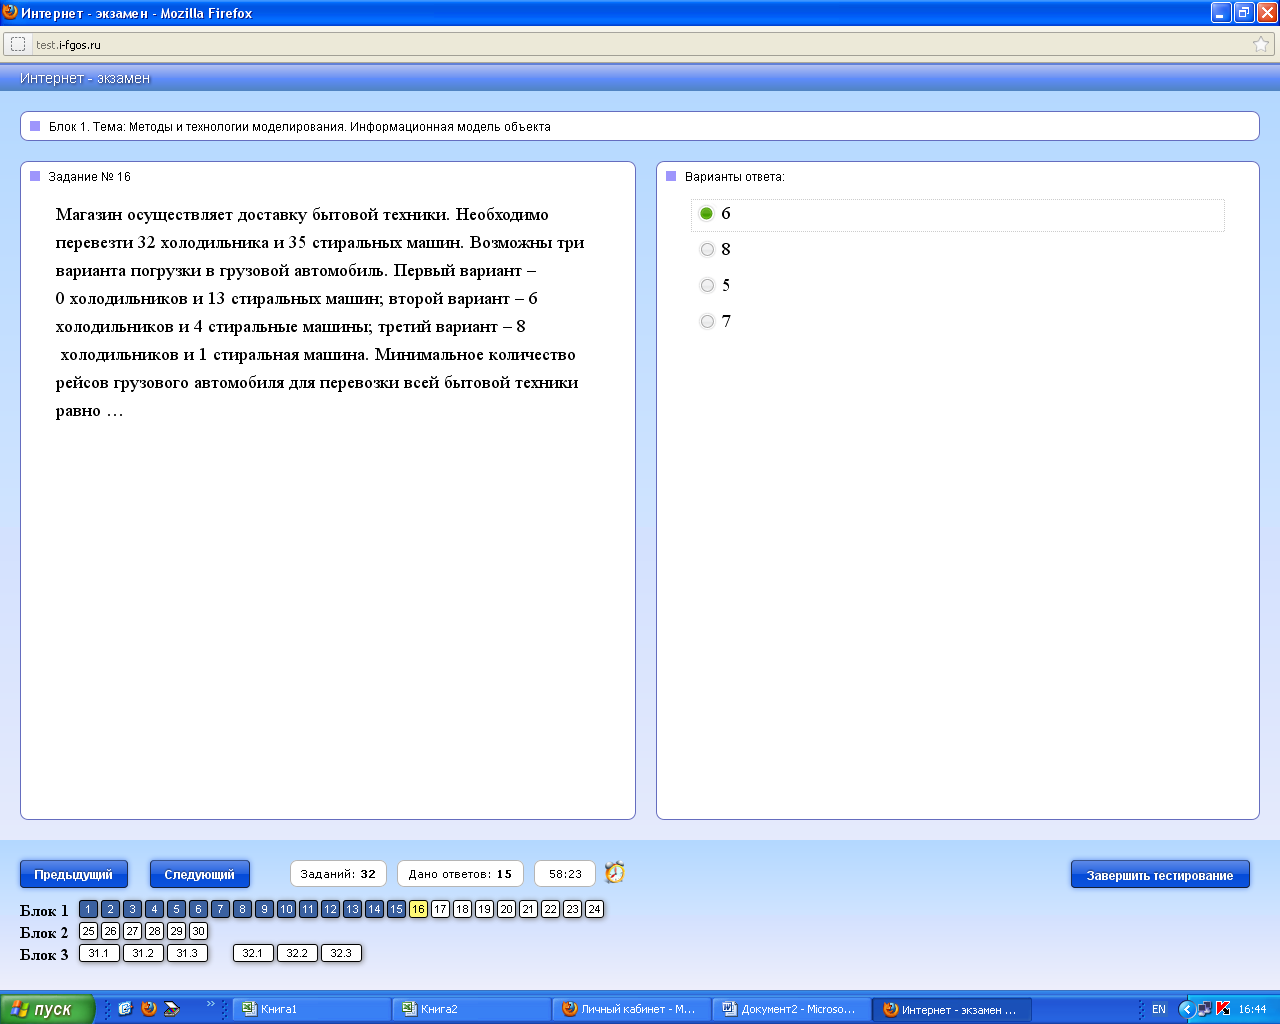The width and height of the screenshot is (1280, 1024).
Task: Open Kaspersky tray icon
Action: tap(1222, 1009)
